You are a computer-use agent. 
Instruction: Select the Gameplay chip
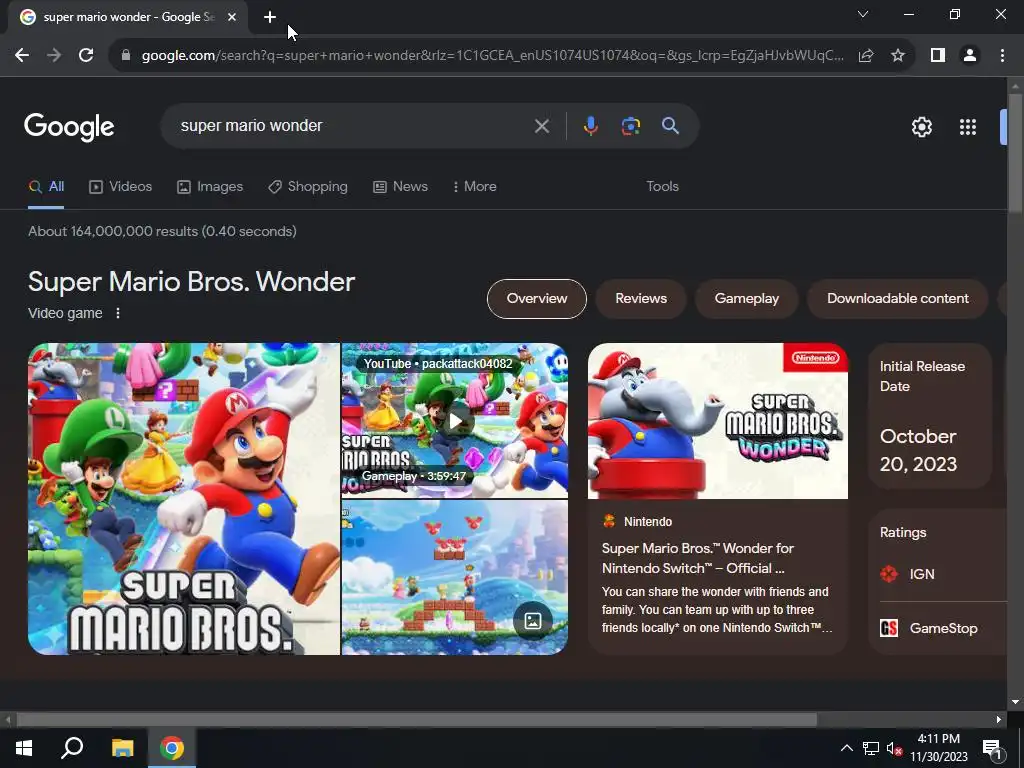[x=746, y=298]
